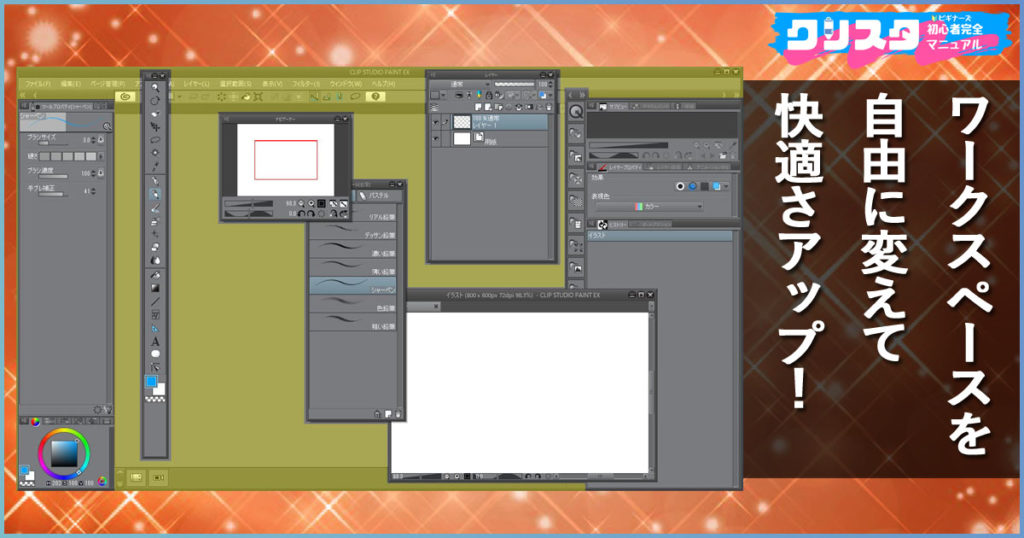Viewport: 1024px width, 538px height.
Task: Select the Fill bucket tool
Action: (x=155, y=275)
